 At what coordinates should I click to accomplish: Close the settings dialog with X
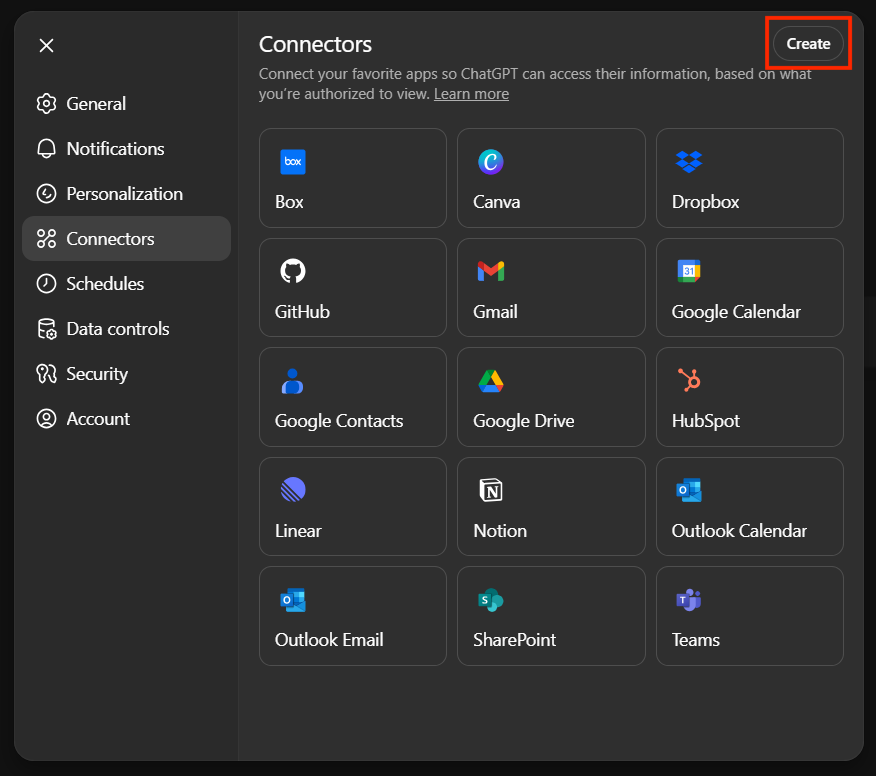click(x=46, y=45)
